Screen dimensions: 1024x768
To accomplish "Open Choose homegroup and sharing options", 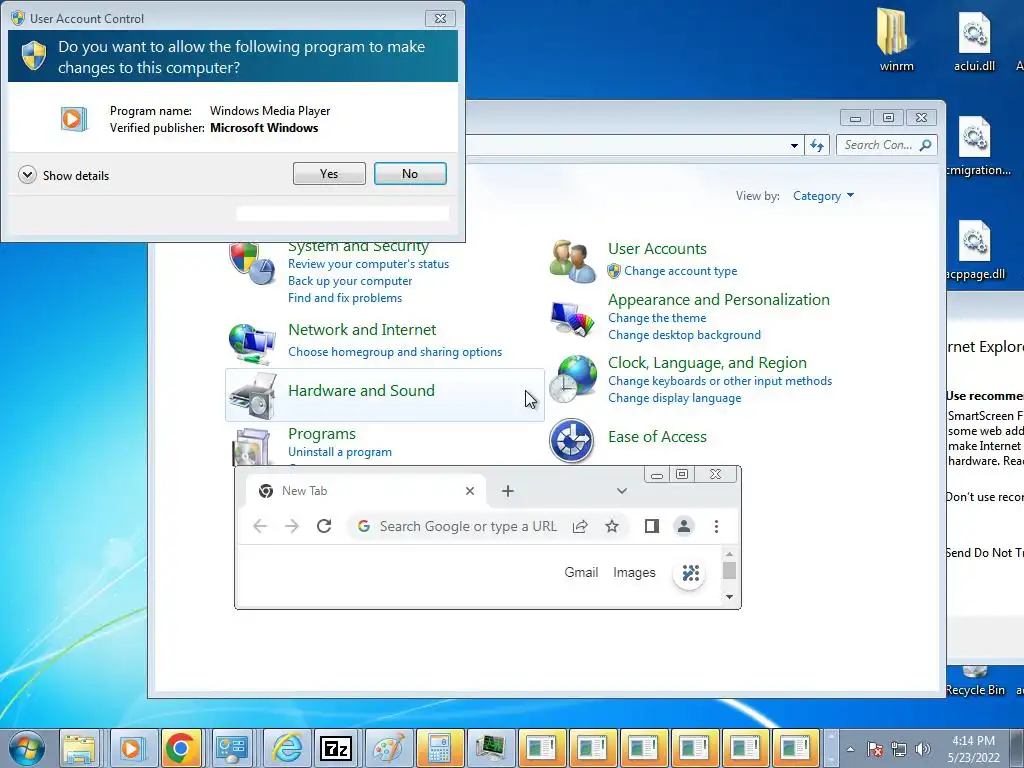I will (x=395, y=352).
